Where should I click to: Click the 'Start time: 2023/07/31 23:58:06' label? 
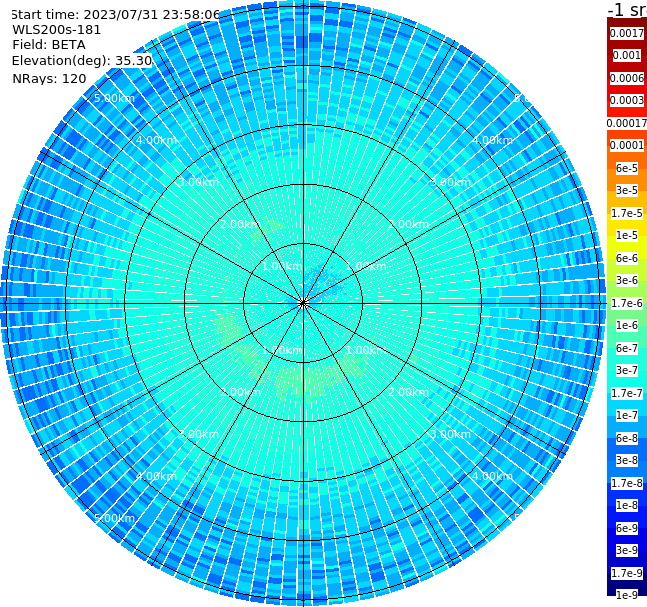click(x=116, y=15)
